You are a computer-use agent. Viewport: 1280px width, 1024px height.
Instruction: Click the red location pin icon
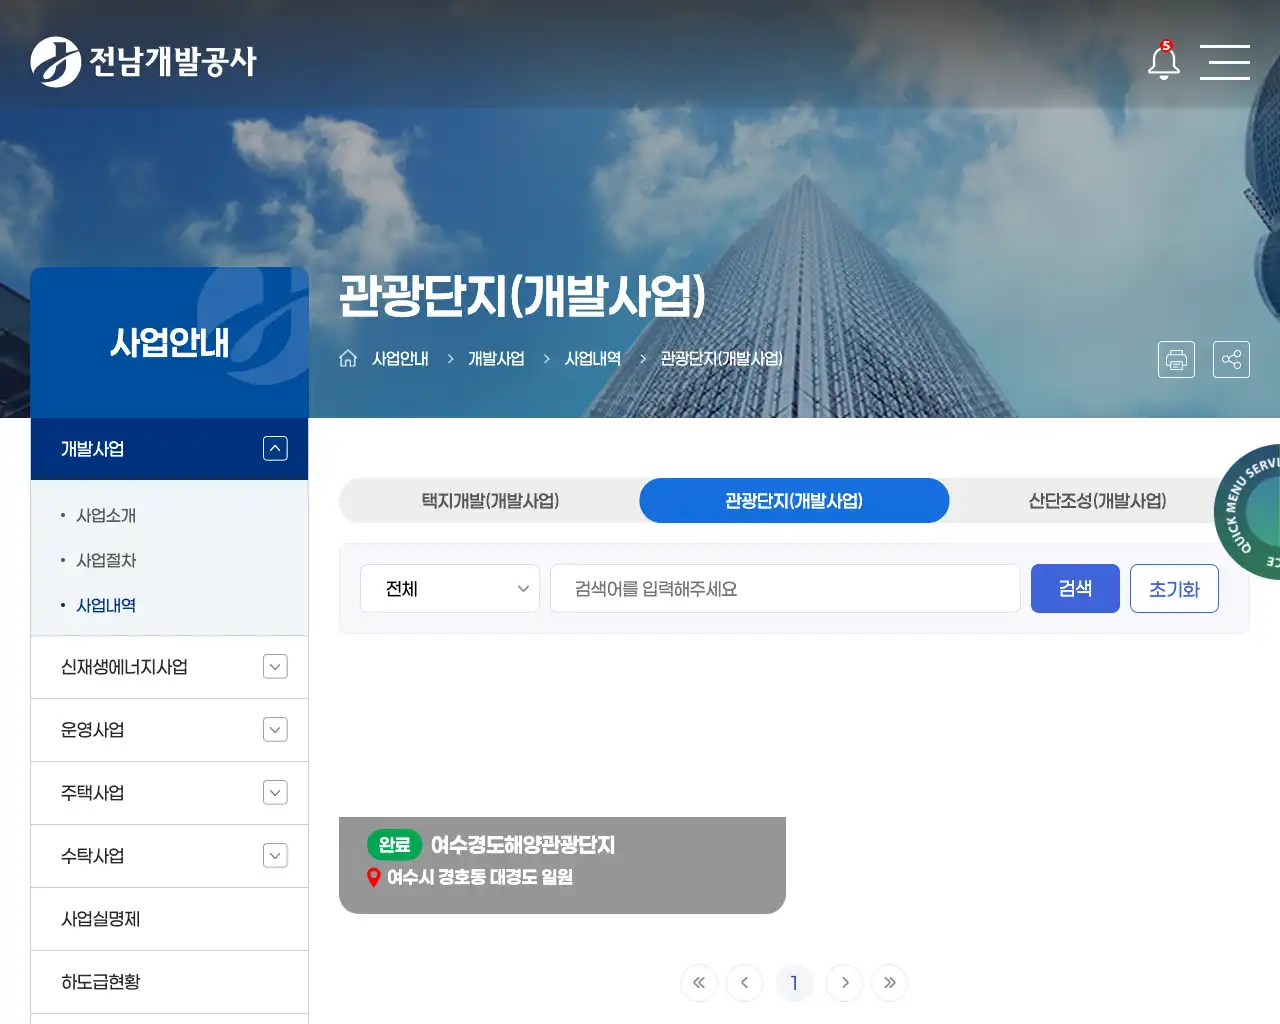point(374,877)
